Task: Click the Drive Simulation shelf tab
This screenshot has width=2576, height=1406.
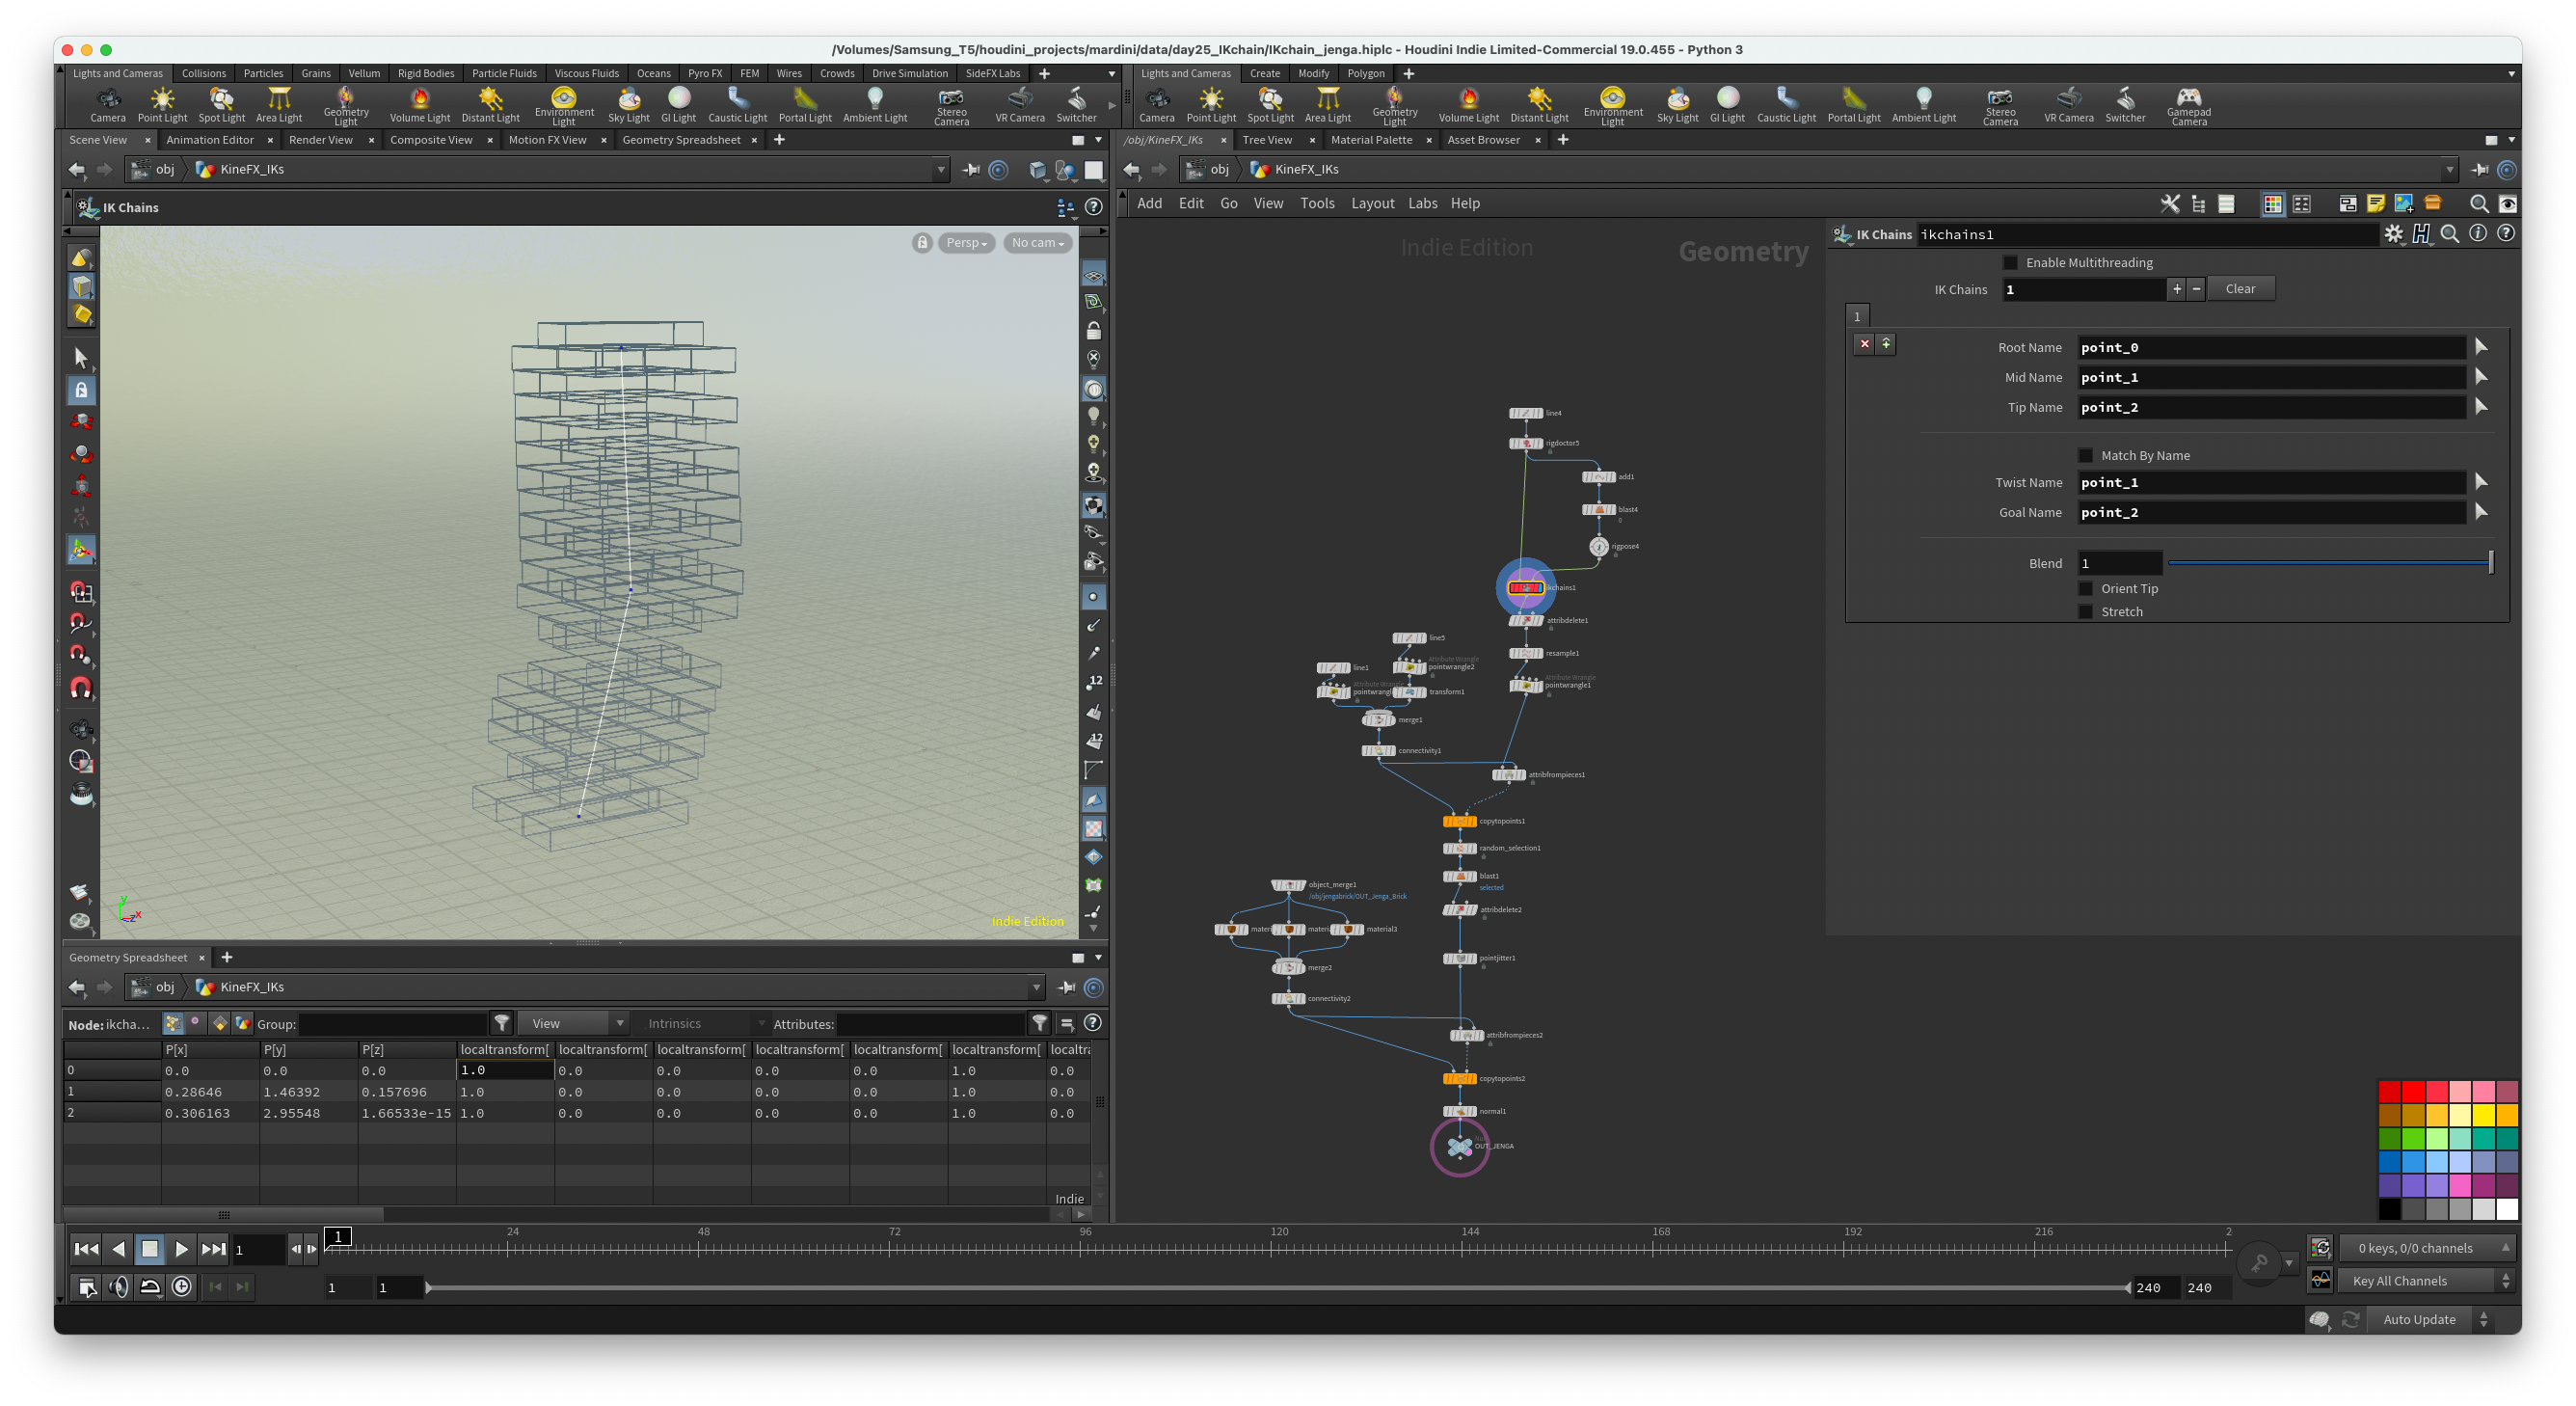Action: click(x=909, y=73)
